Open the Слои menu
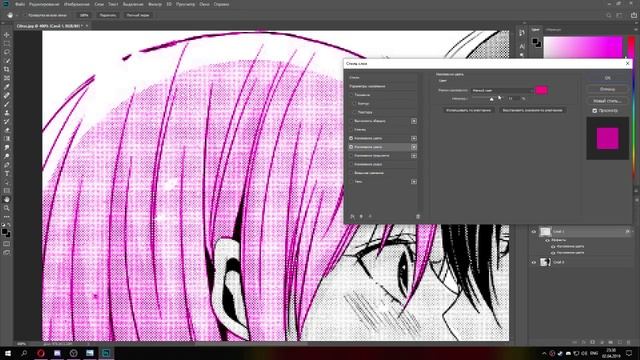This screenshot has height=360, width=640. [x=99, y=4]
